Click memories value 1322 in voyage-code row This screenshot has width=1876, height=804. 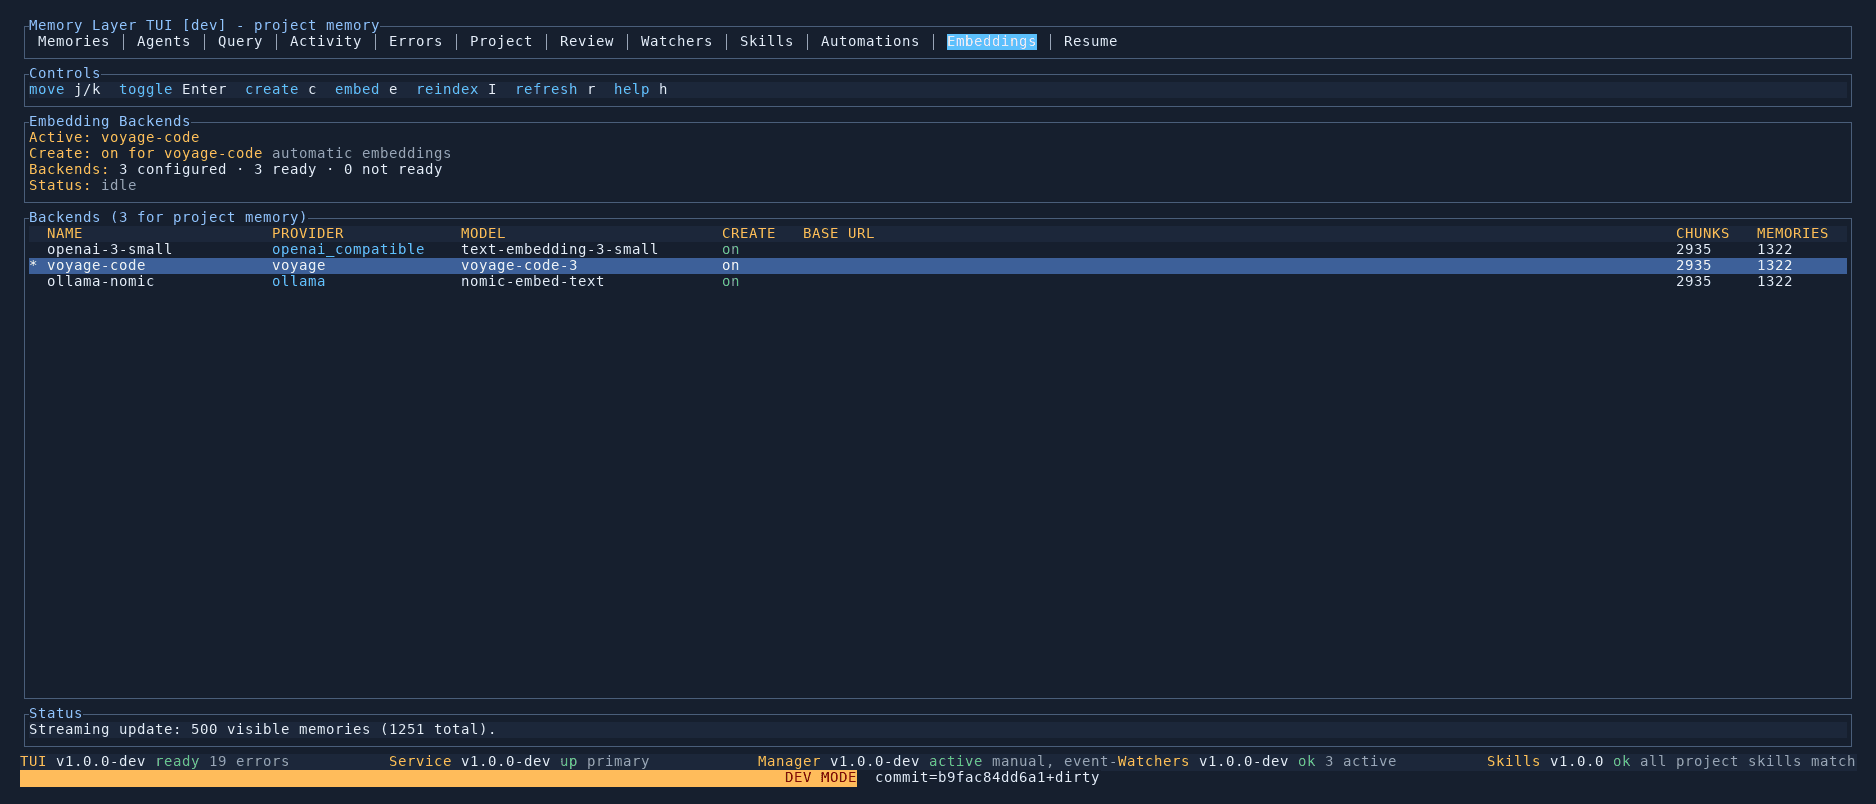[x=1774, y=265]
